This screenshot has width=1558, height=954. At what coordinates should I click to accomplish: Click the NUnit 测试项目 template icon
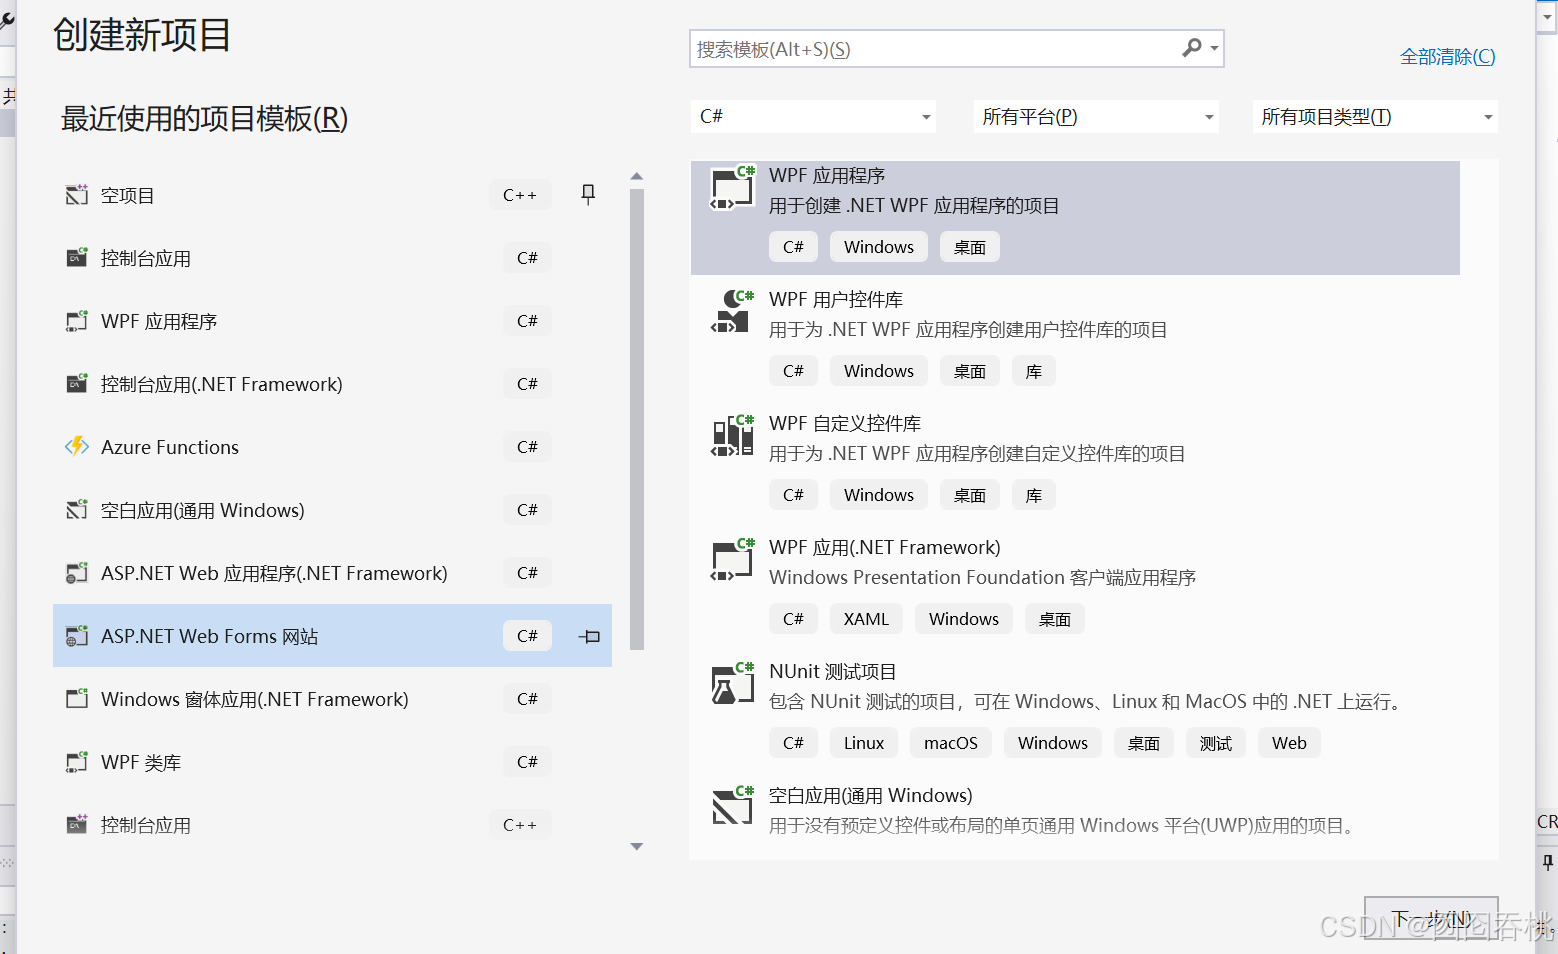[x=732, y=684]
